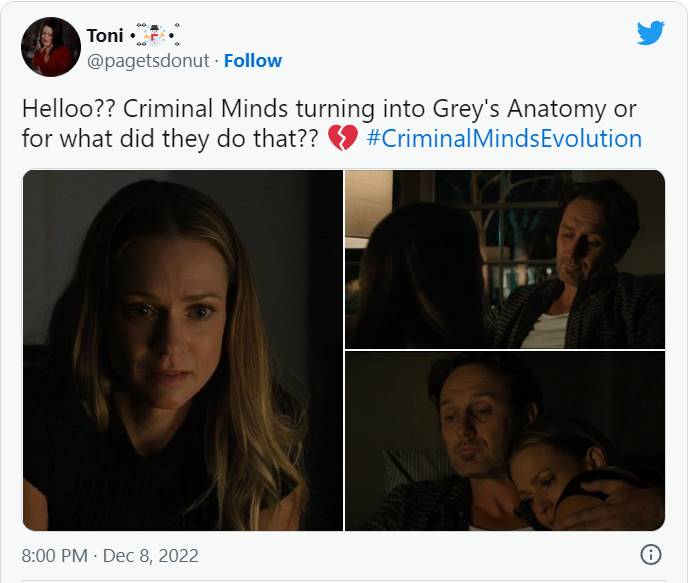688x583 pixels.
Task: Click the Twitter bird logo
Action: (x=650, y=32)
